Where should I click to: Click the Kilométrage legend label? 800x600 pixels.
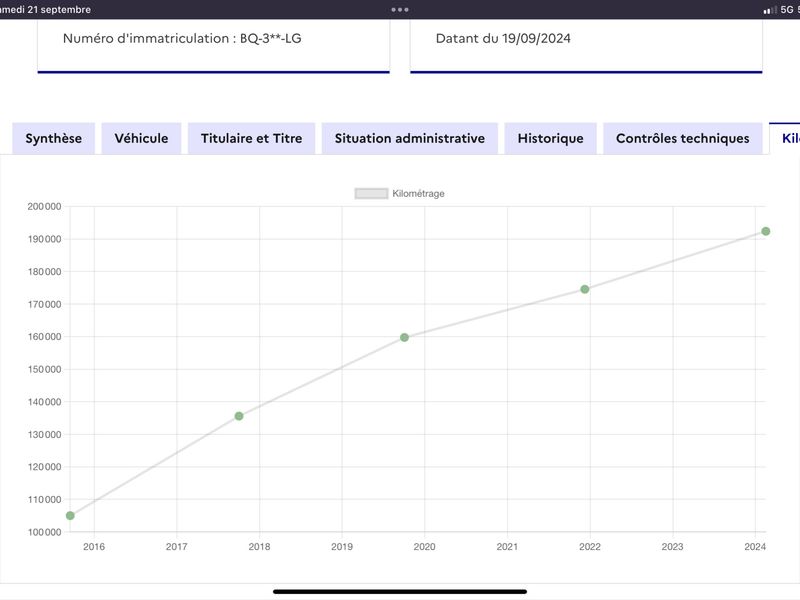pyautogui.click(x=418, y=193)
